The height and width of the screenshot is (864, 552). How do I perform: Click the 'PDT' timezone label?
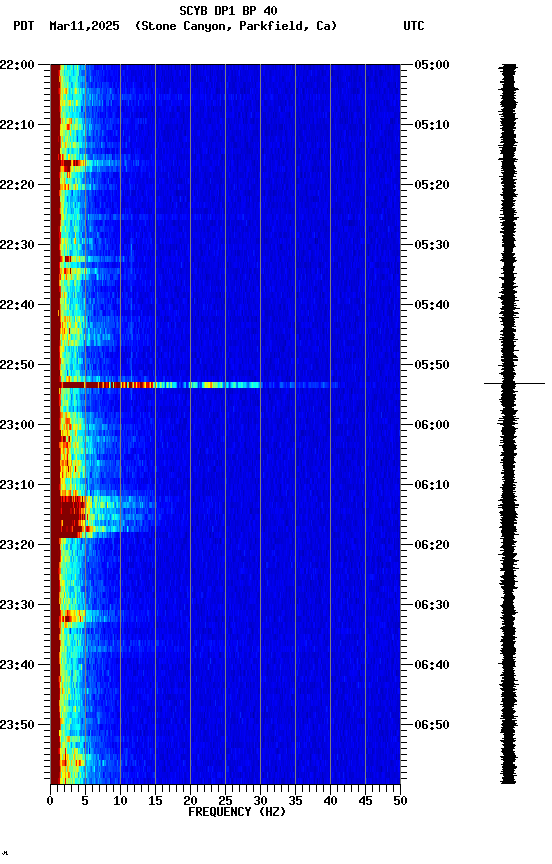[24, 26]
